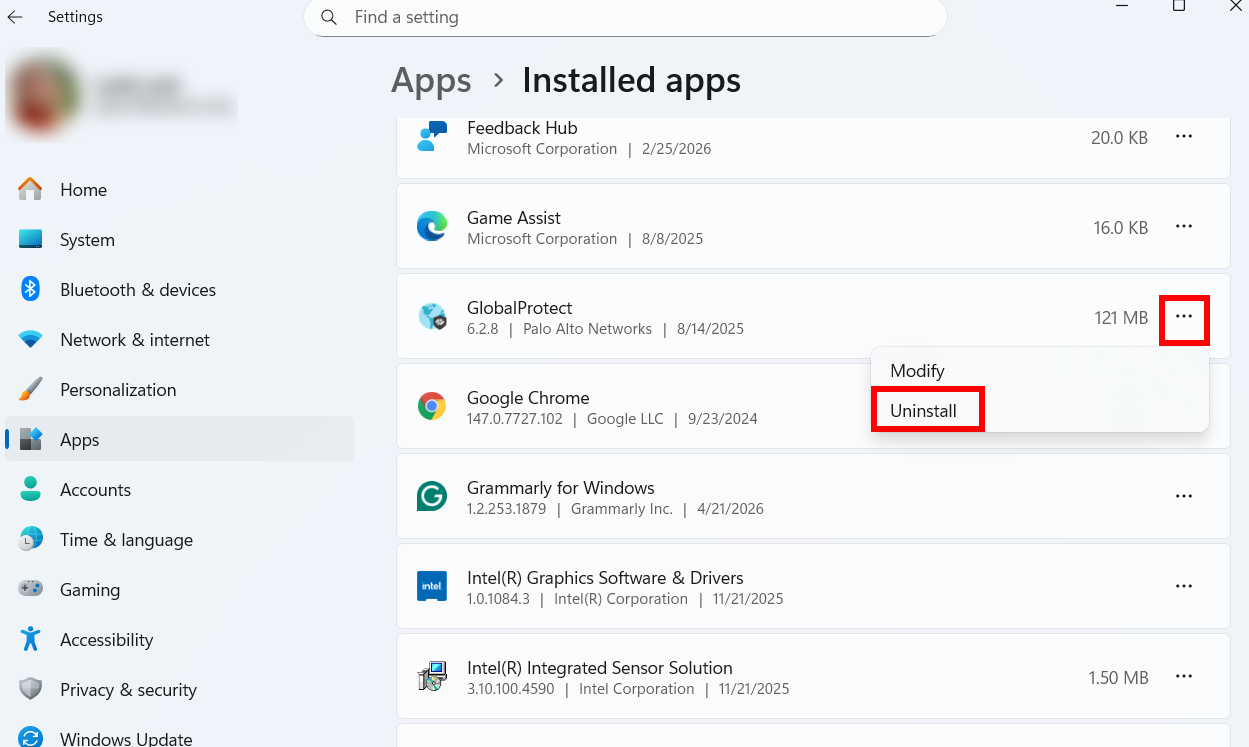This screenshot has width=1249, height=747.
Task: Select Bluetooth & devices in the sidebar
Action: pyautogui.click(x=137, y=289)
